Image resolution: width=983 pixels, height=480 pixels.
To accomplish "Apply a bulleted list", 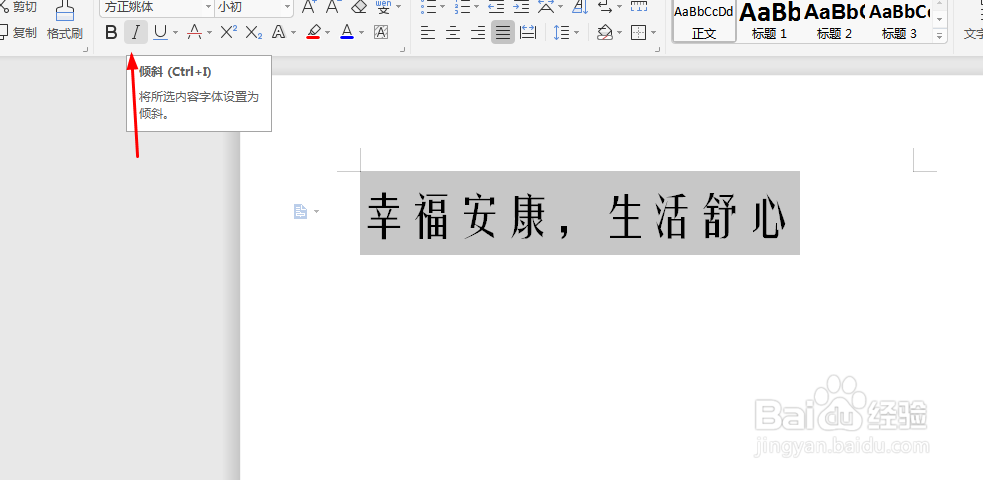I will click(x=429, y=8).
